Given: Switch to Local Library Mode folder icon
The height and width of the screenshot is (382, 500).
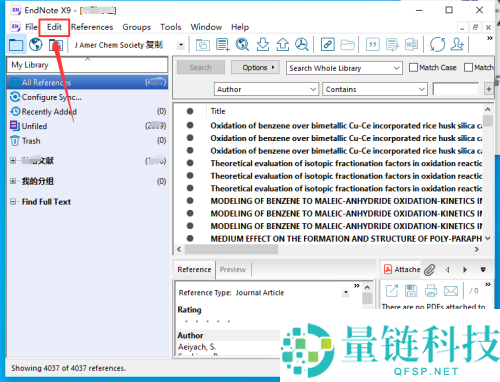Looking at the screenshot, I should [x=16, y=44].
